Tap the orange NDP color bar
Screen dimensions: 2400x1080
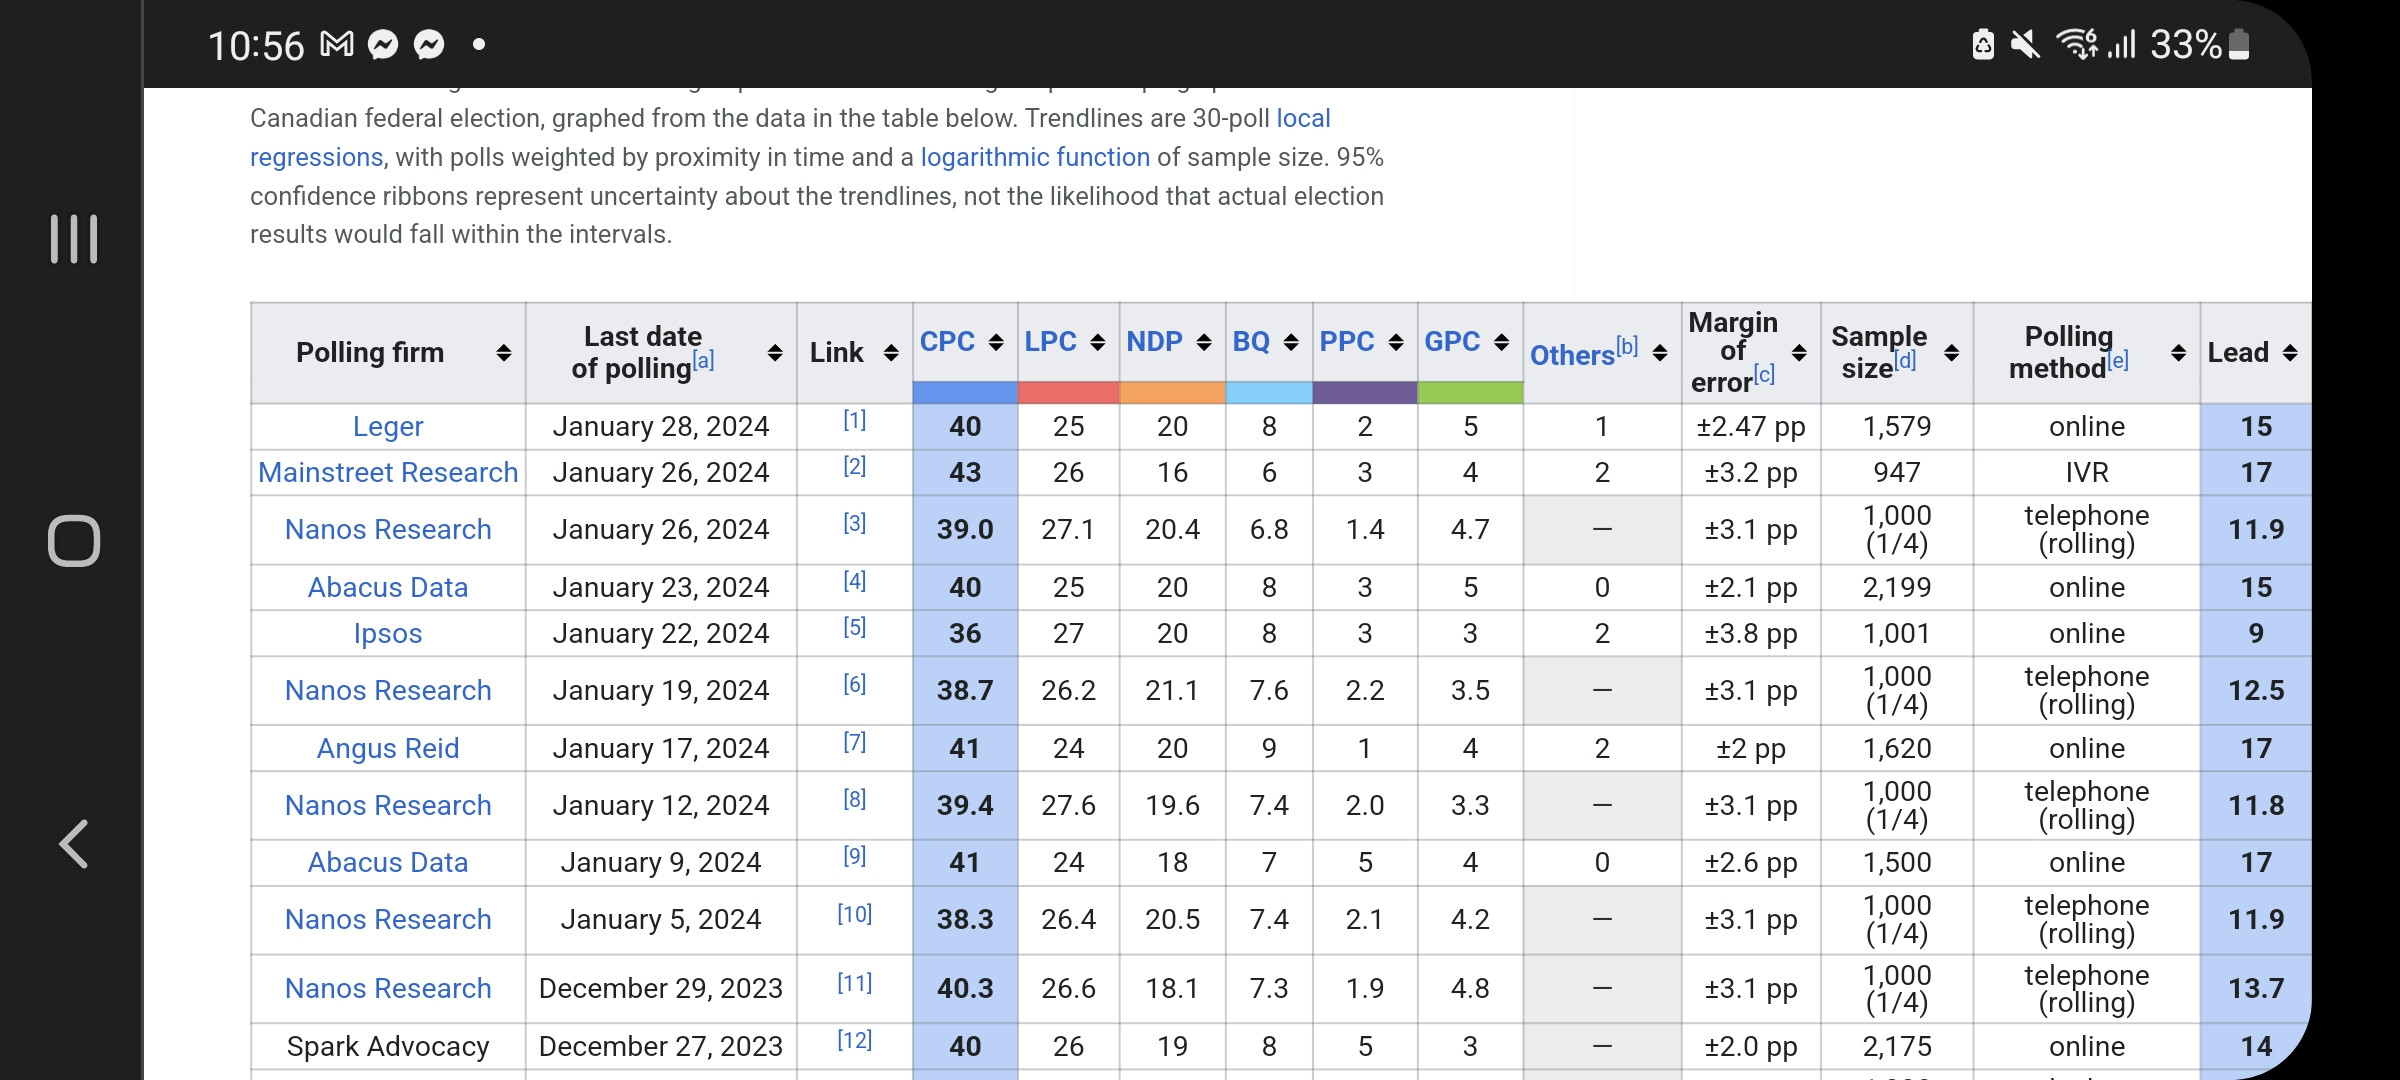1173,392
